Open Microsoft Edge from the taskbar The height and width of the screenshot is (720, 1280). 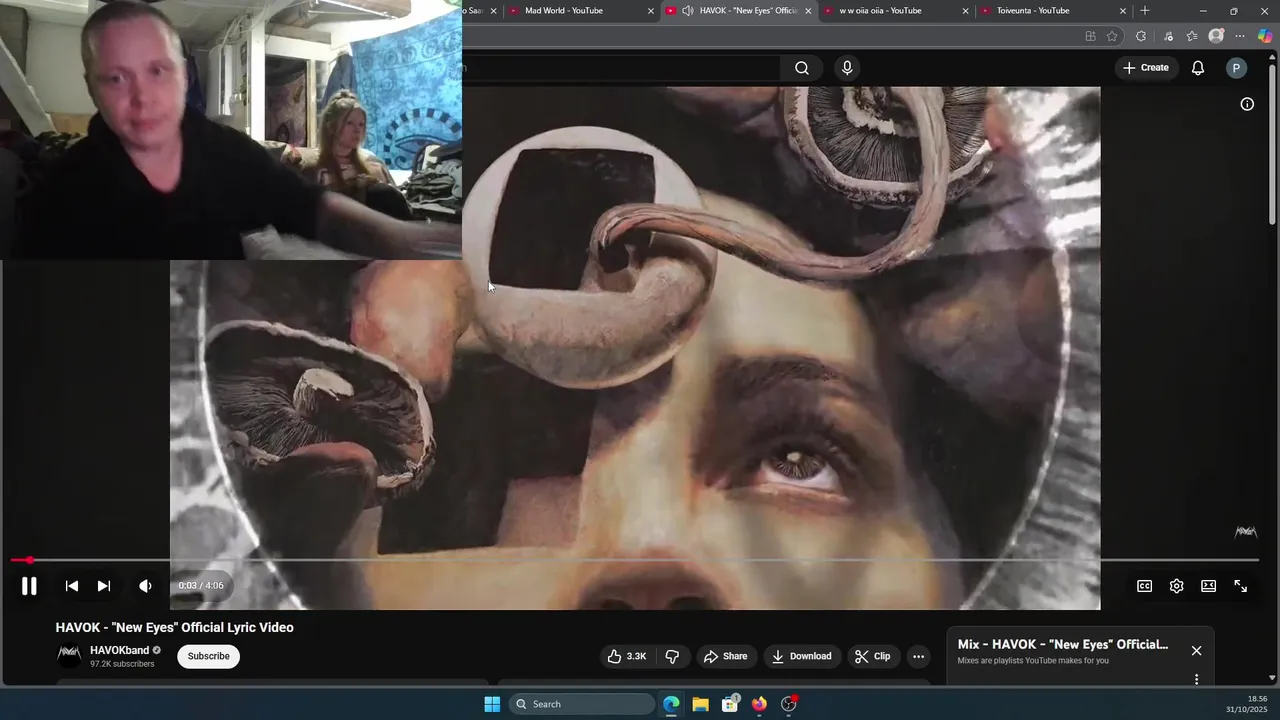[x=671, y=704]
